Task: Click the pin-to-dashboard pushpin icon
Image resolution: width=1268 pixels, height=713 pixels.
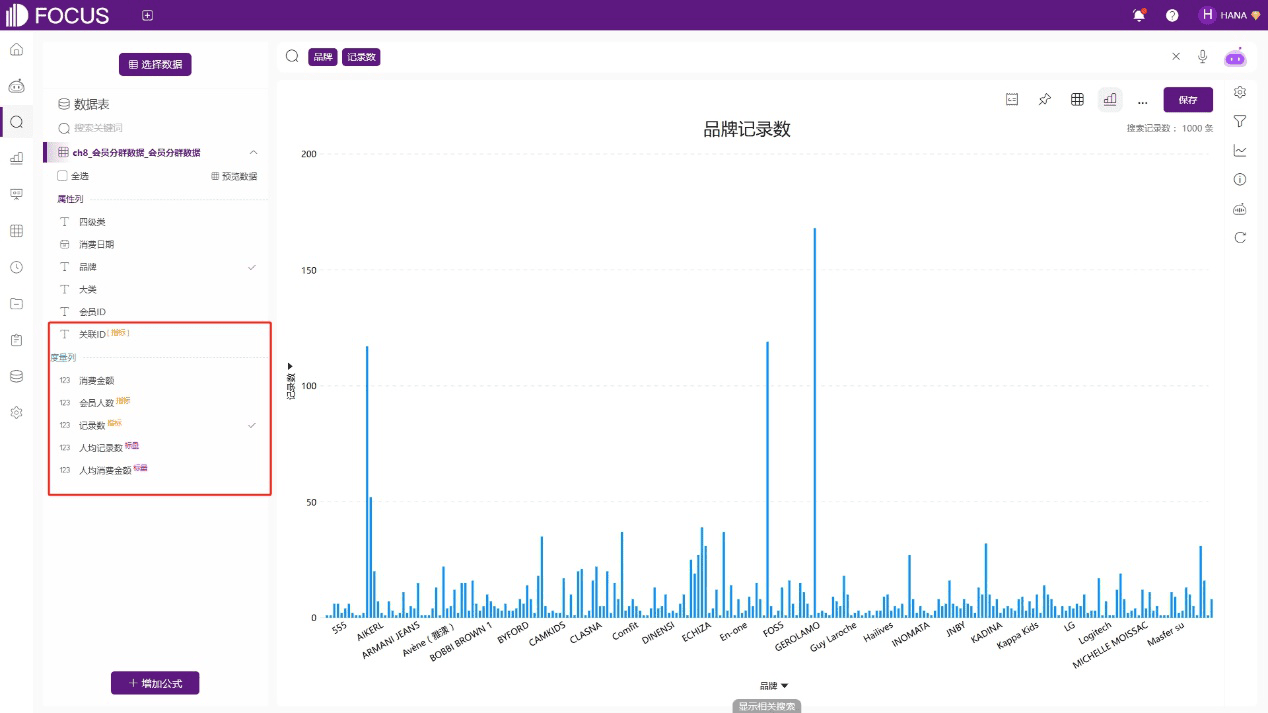Action: tap(1044, 99)
